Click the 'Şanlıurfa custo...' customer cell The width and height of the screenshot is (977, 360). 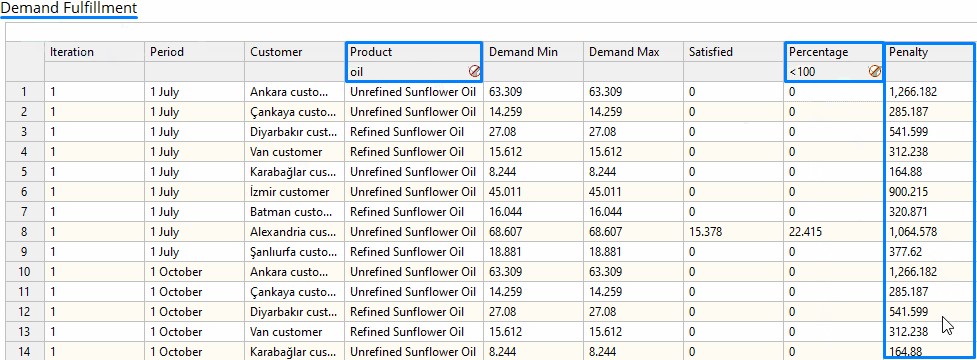(x=295, y=252)
